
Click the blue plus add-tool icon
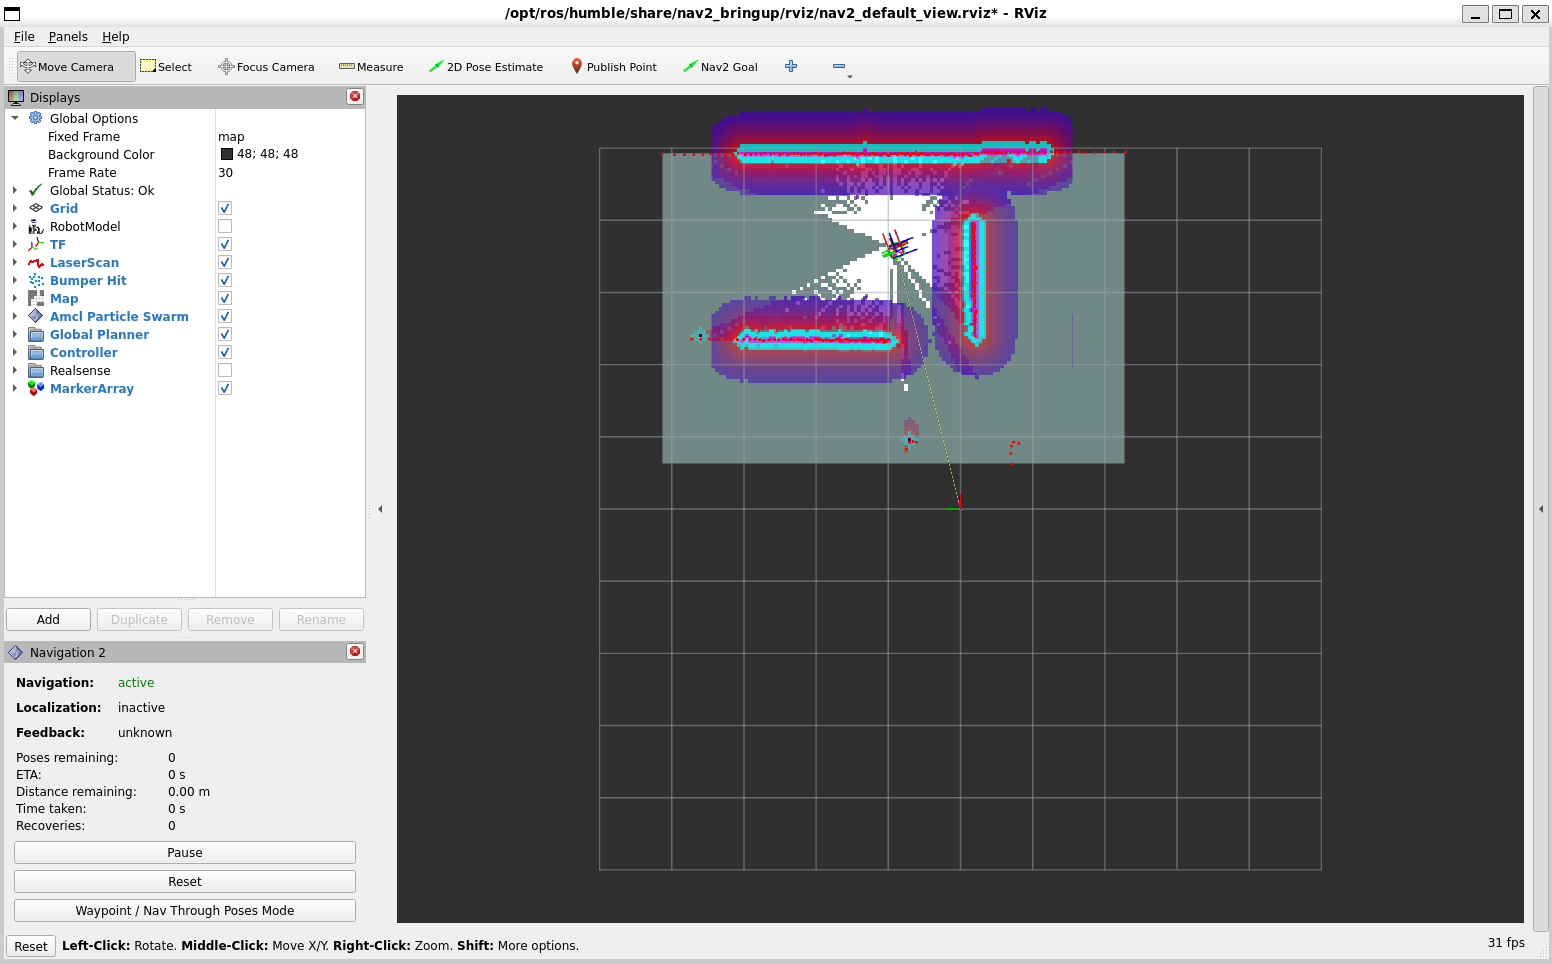tap(791, 66)
